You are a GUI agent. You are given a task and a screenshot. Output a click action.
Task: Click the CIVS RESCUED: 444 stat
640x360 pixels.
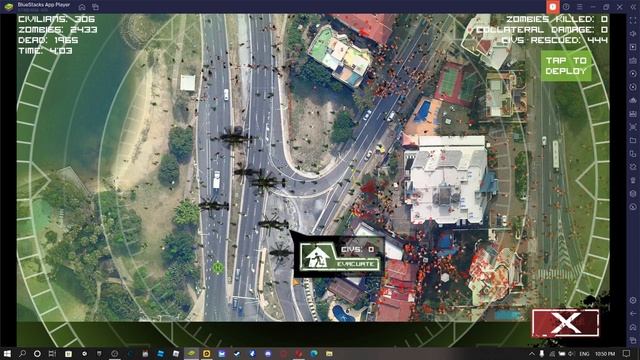coord(554,40)
